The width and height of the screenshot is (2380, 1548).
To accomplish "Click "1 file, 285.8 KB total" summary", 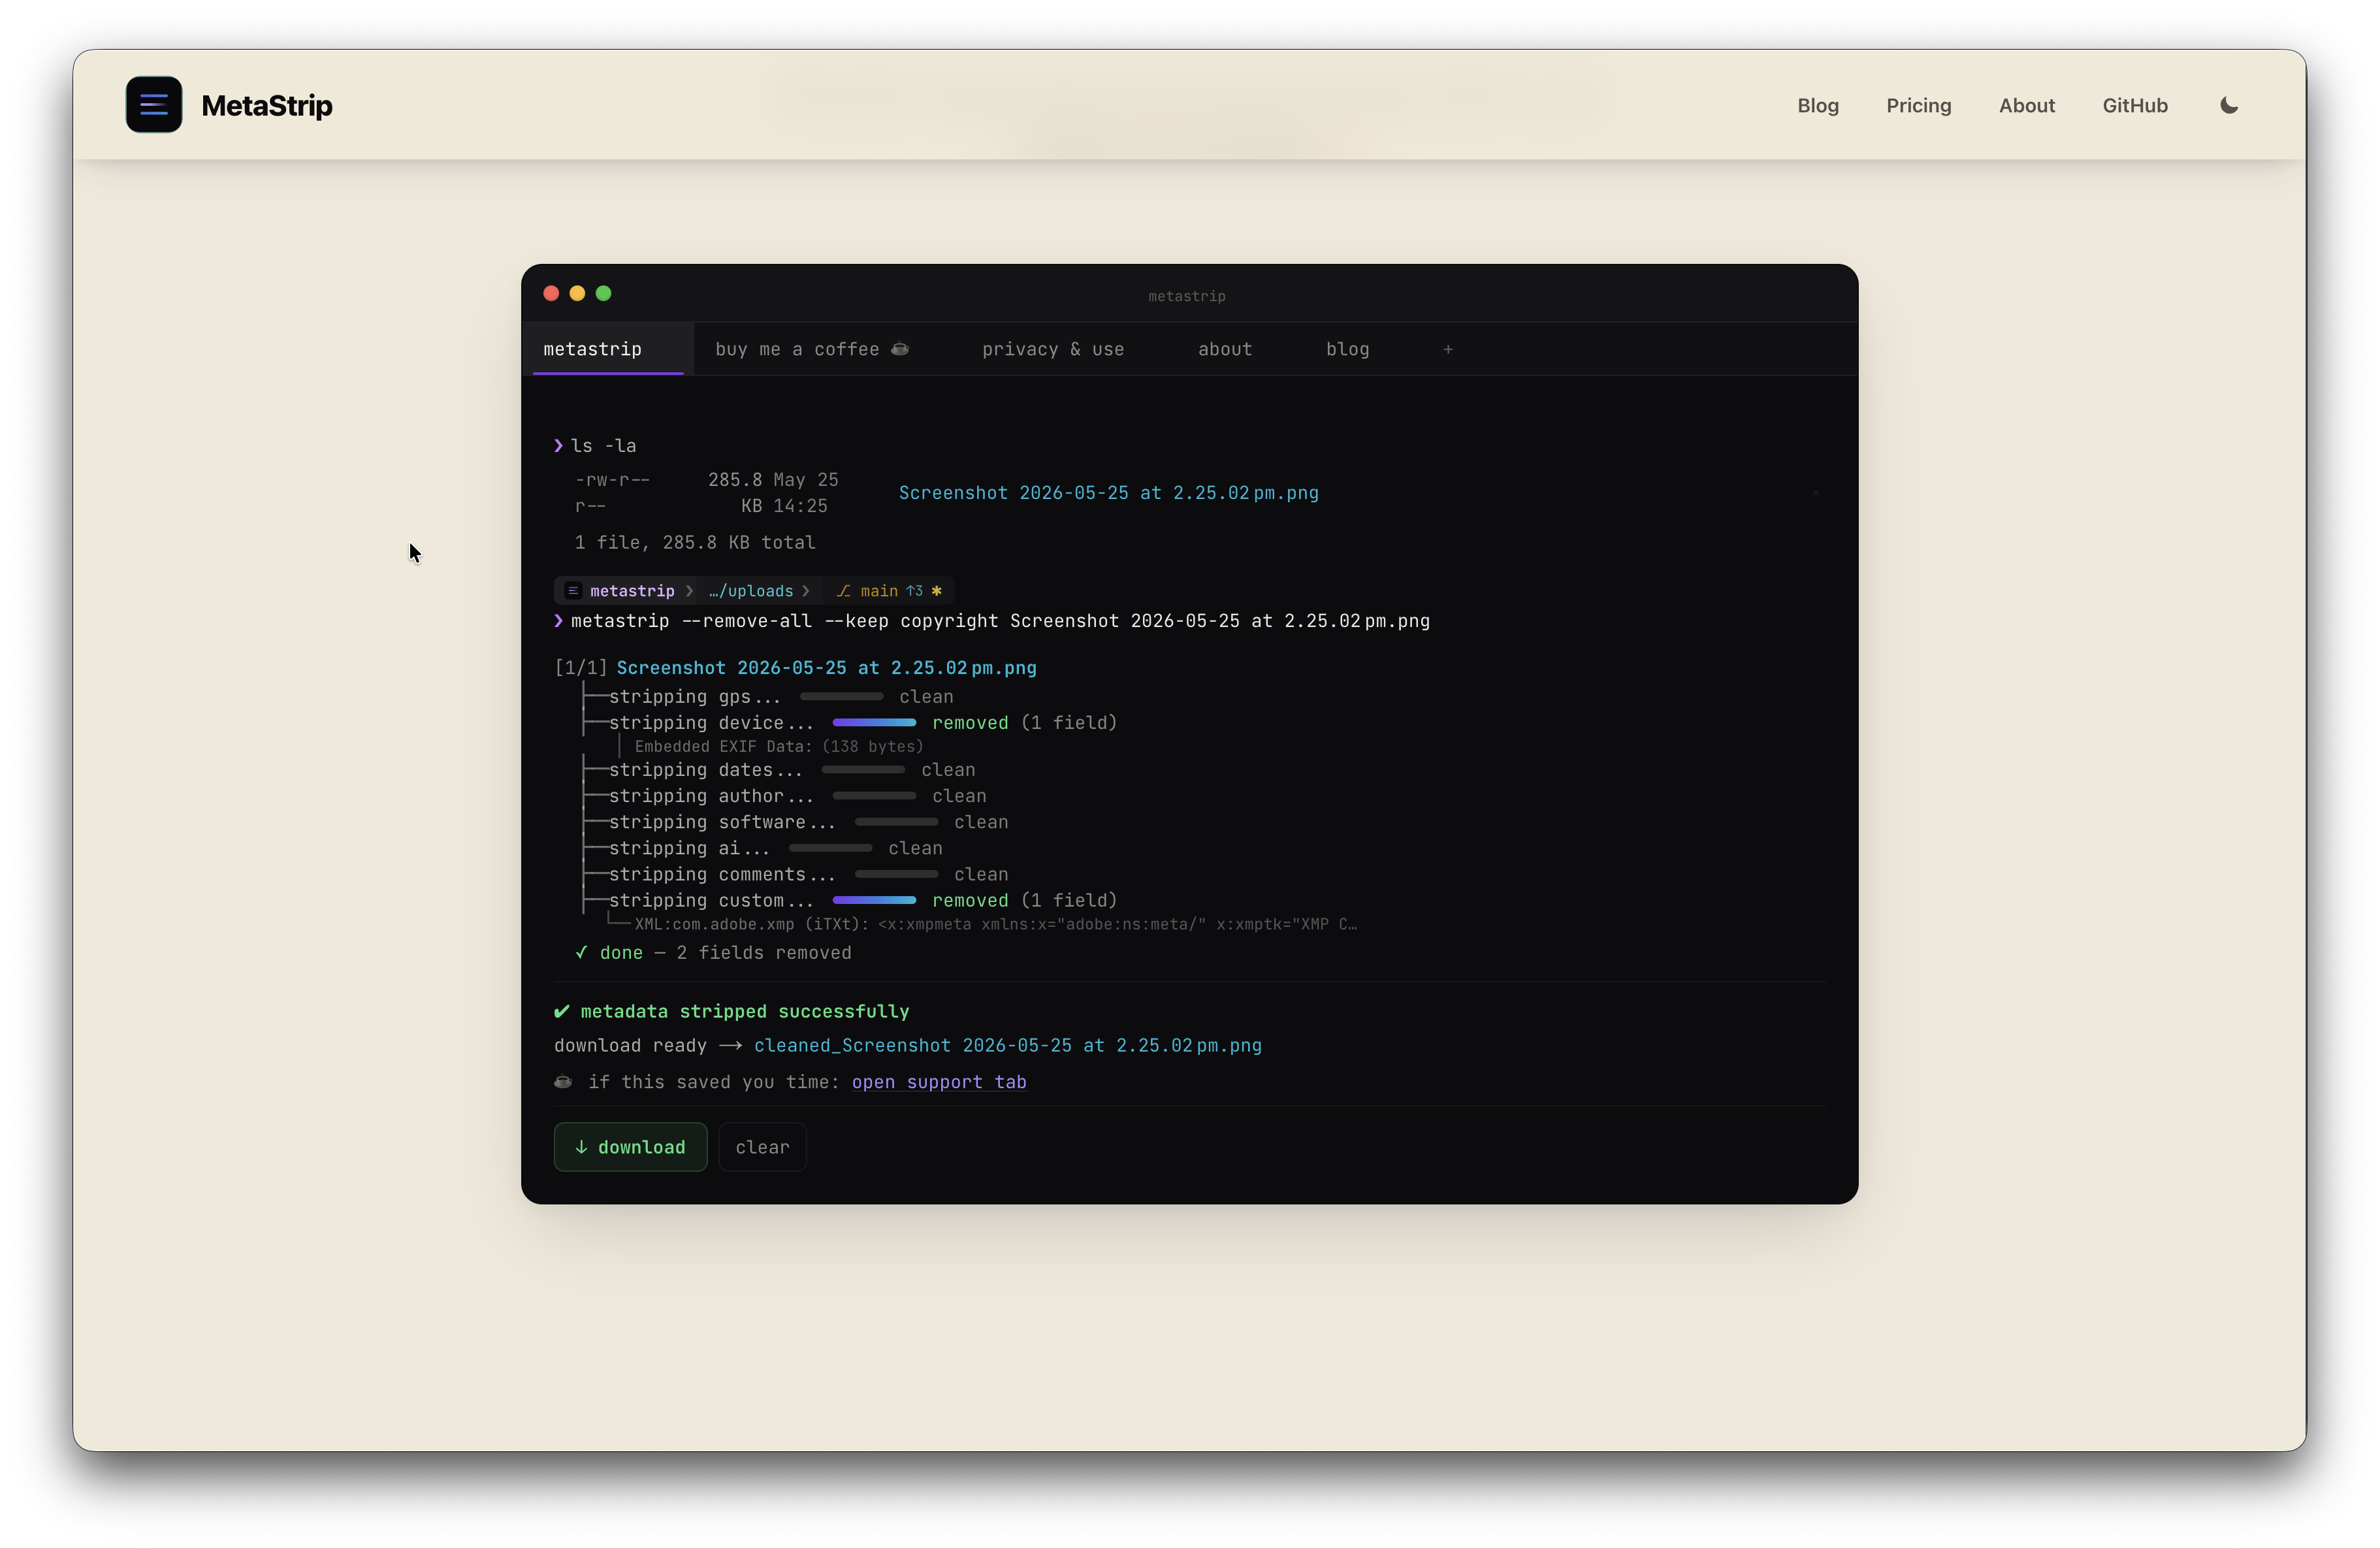I will click(x=695, y=542).
